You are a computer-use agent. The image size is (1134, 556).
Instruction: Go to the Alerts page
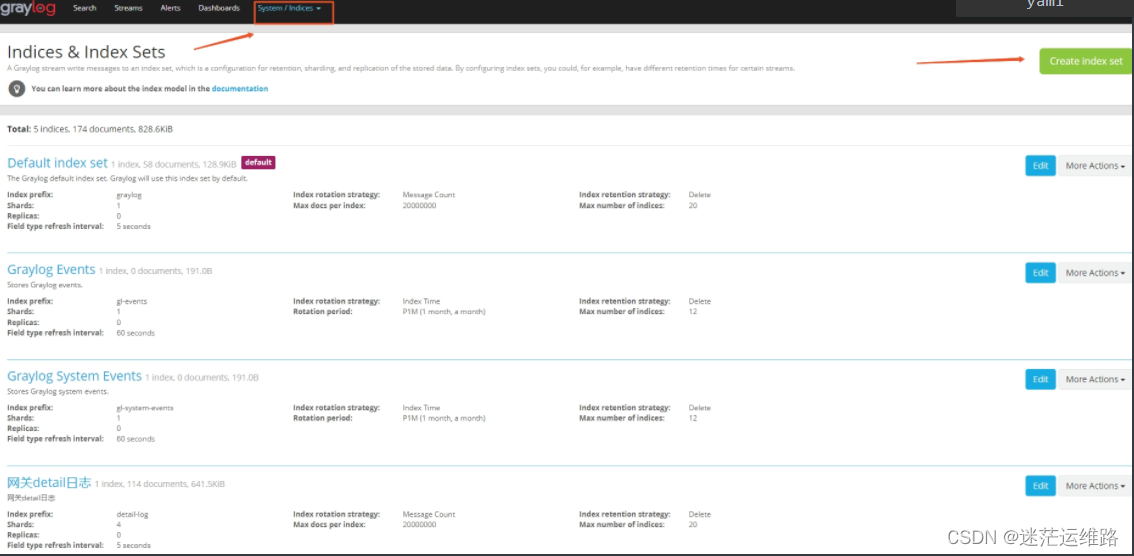coord(171,9)
